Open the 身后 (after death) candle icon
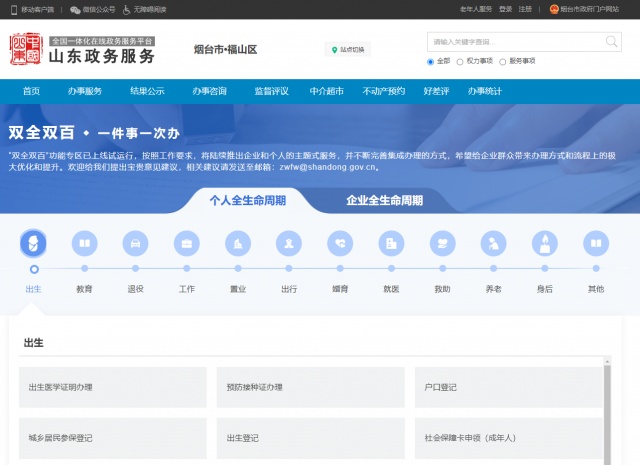Viewport: 640px width, 465px height. 544,243
